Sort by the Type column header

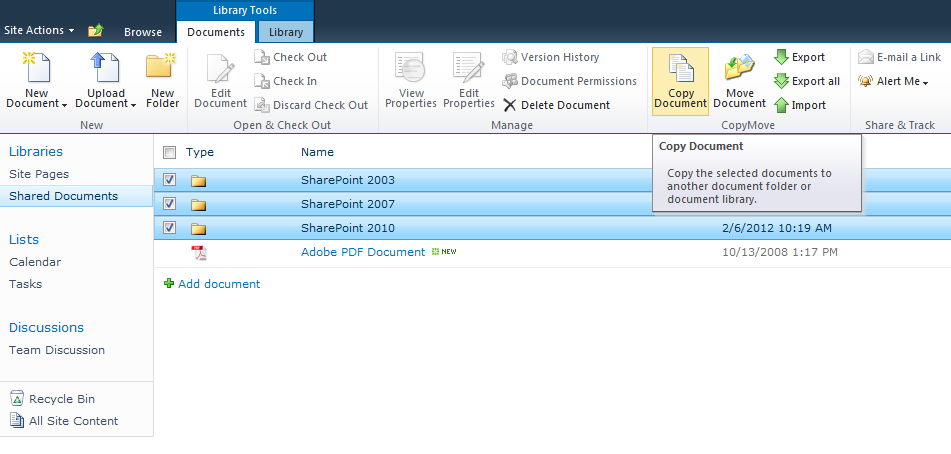(x=200, y=152)
